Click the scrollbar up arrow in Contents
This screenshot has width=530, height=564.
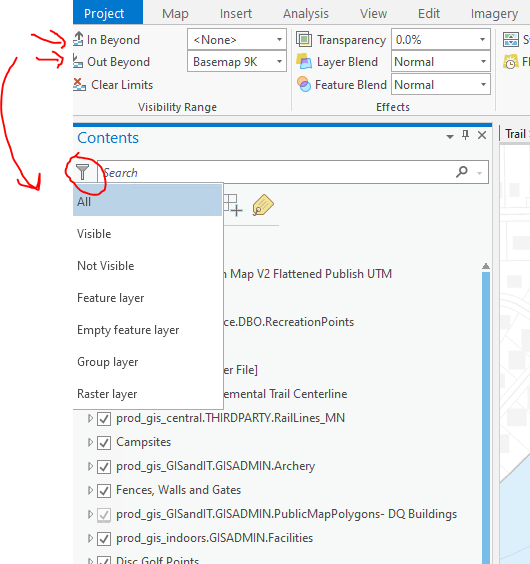(486, 266)
